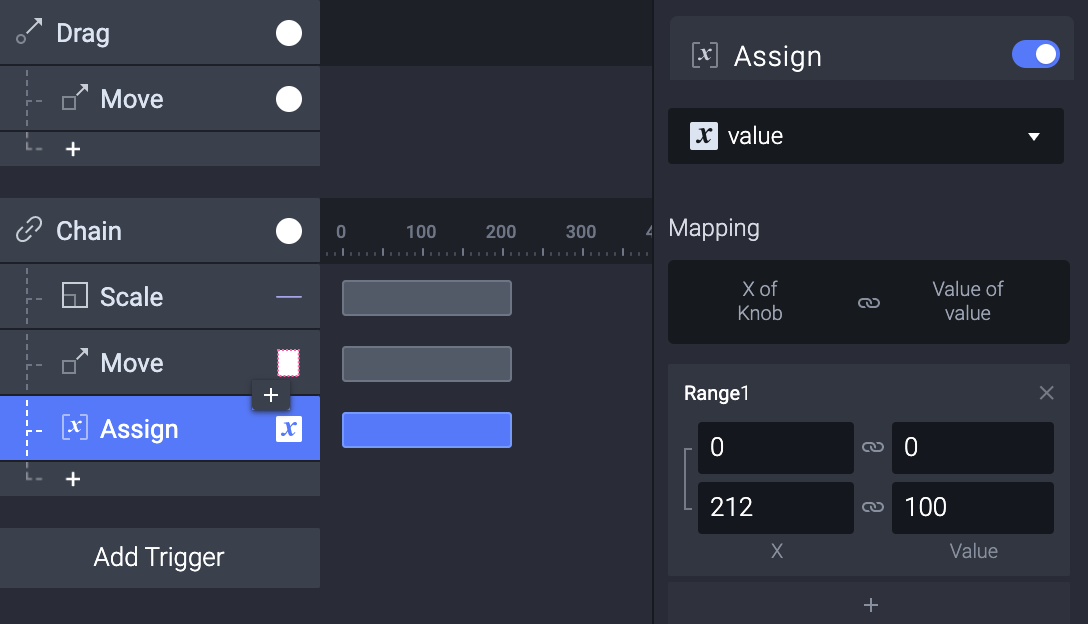1088x624 pixels.
Task: Click the Drag trigger arrow icon
Action: tap(29, 33)
